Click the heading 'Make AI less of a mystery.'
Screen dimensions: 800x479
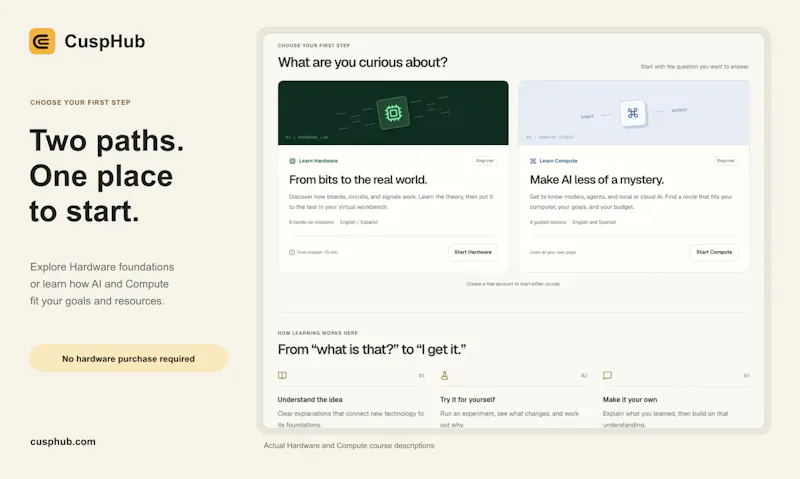[597, 180]
